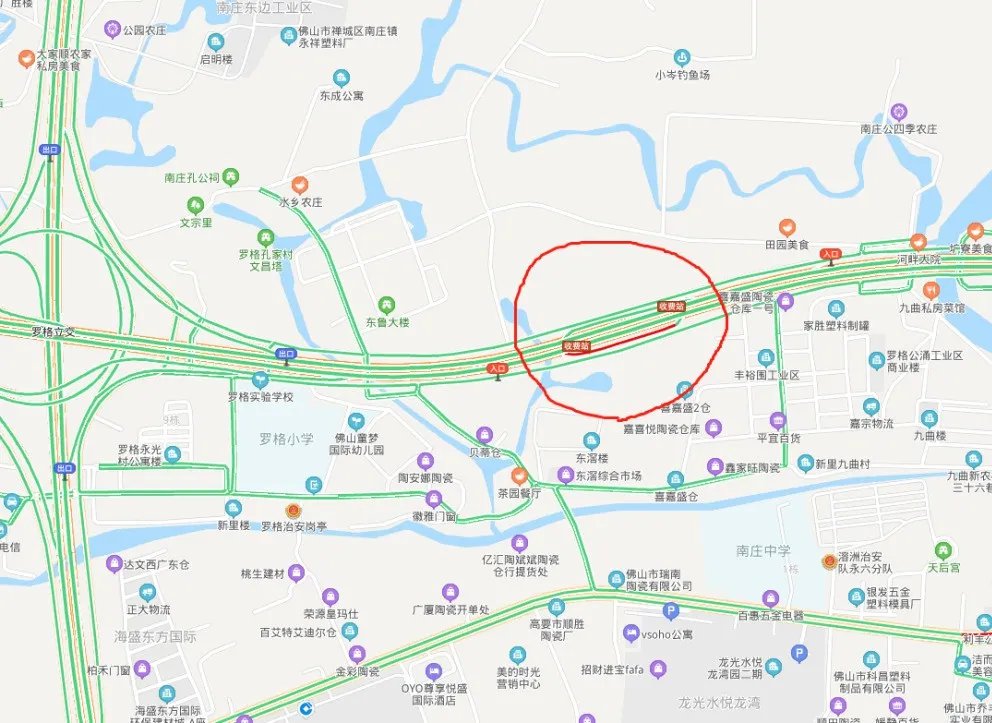Select the 天后宫 green temple icon
992x723 pixels.
[943, 550]
